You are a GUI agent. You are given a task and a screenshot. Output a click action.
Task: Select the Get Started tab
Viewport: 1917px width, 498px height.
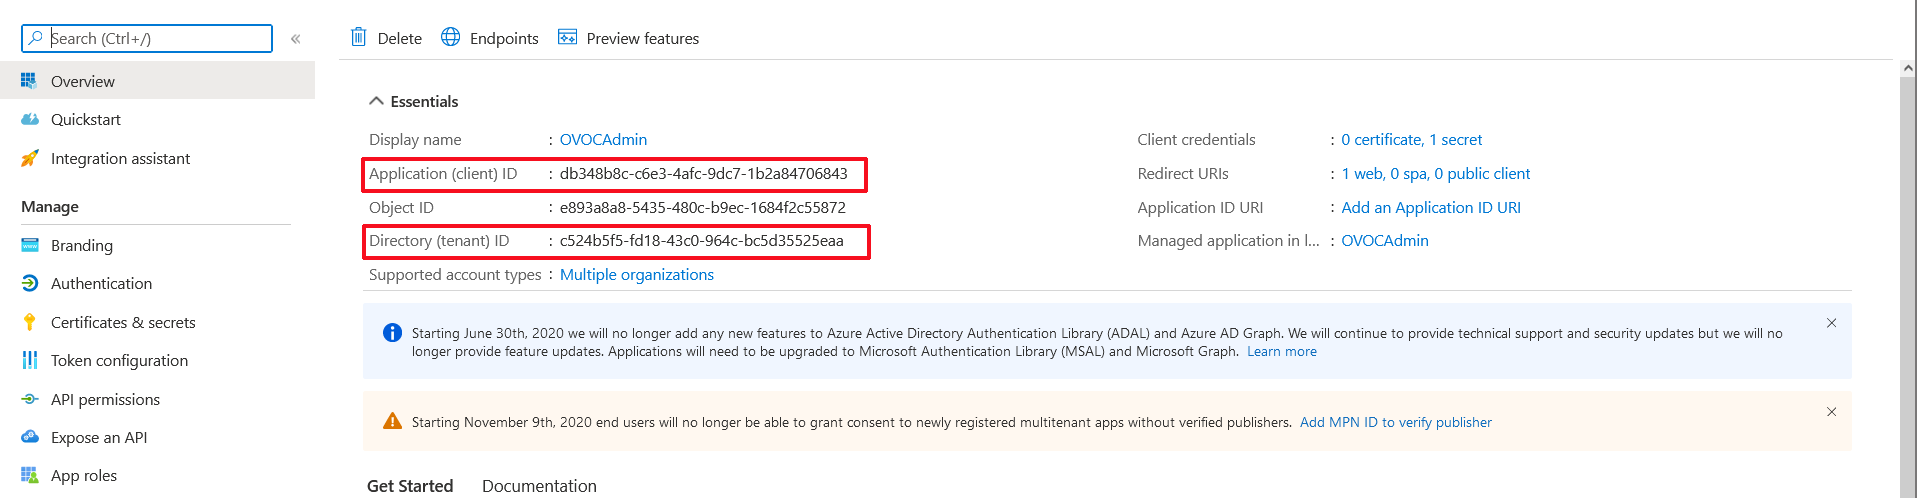click(410, 486)
